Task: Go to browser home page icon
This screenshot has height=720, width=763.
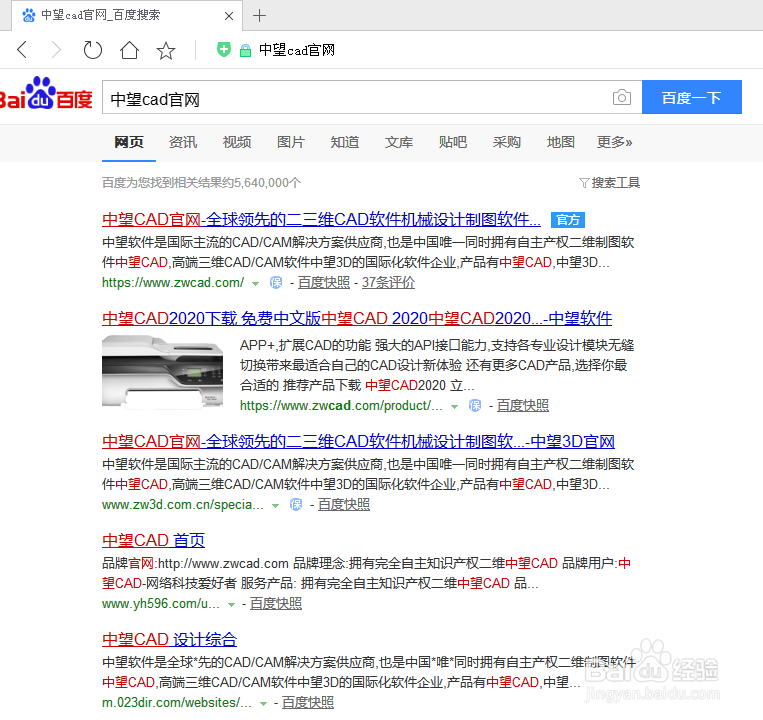Action: pos(129,50)
